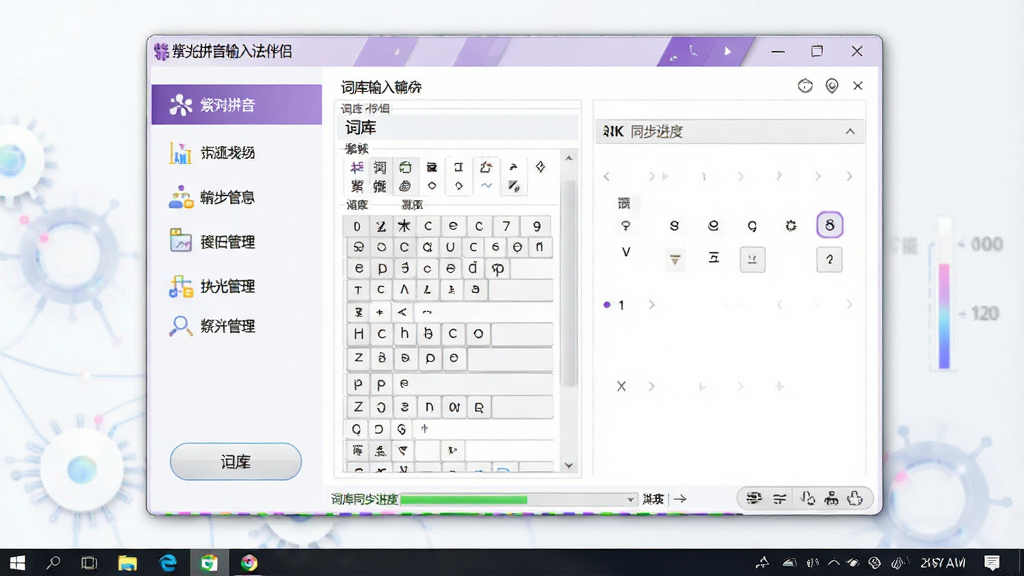This screenshot has height=576, width=1024.
Task: Expand the row labeled 1 with its chevron
Action: [x=652, y=305]
